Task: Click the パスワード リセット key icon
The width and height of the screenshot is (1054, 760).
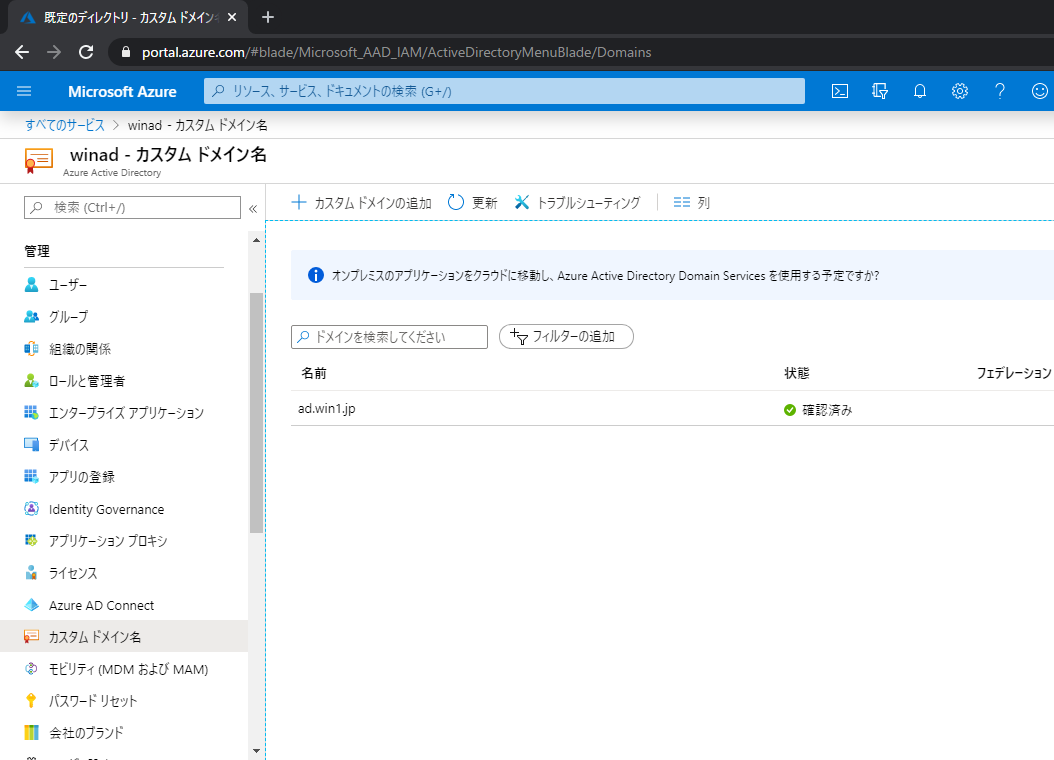Action: pyautogui.click(x=32, y=701)
